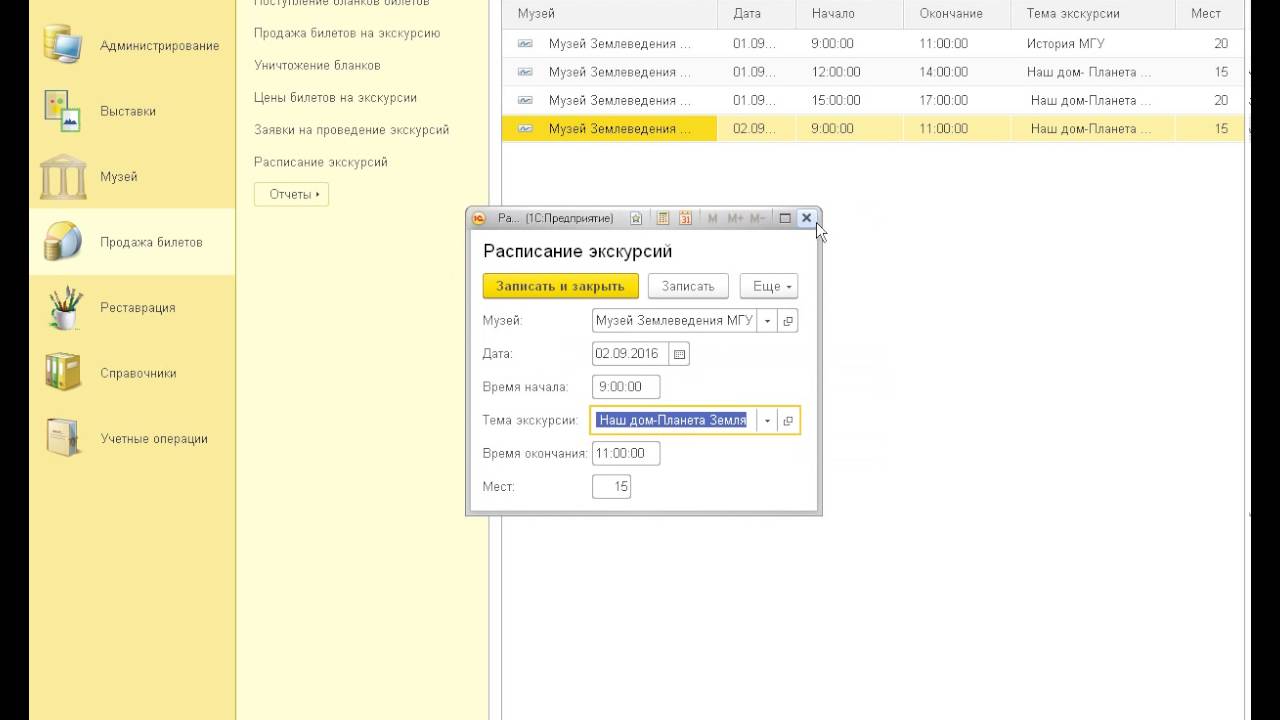1280x720 pixels.
Task: Click the favorites star icon in dialog titlebar
Action: (636, 218)
